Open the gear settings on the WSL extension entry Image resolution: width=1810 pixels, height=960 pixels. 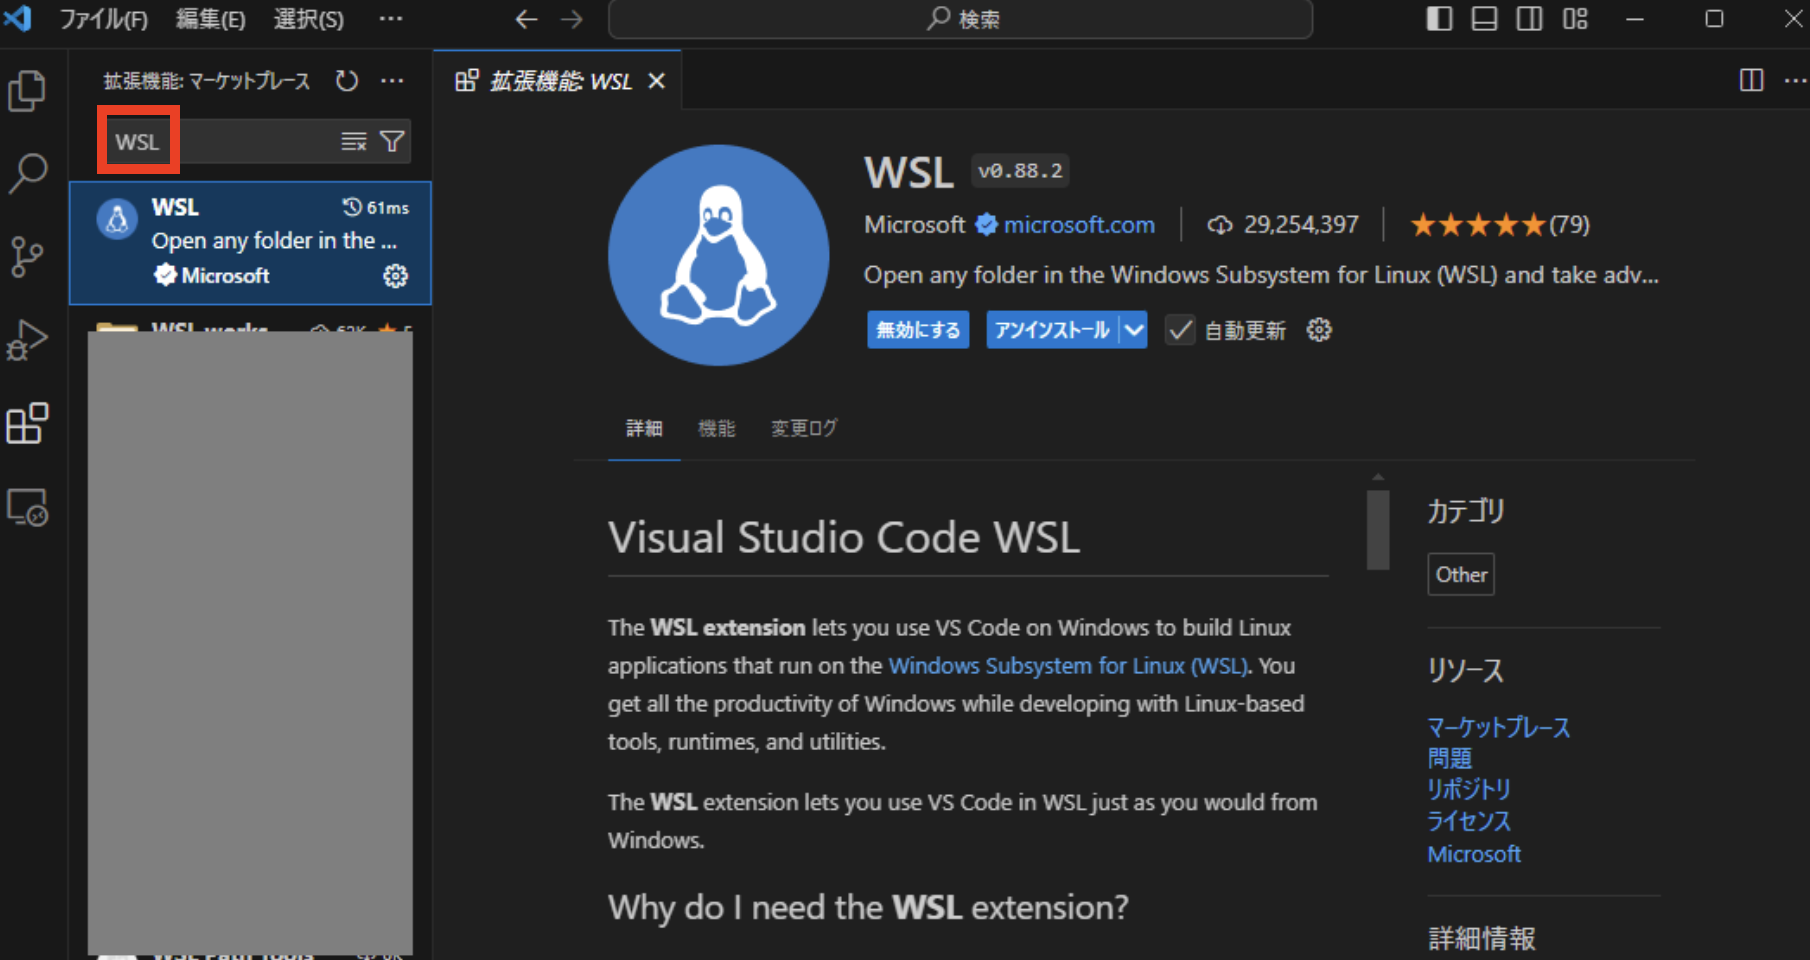click(395, 276)
